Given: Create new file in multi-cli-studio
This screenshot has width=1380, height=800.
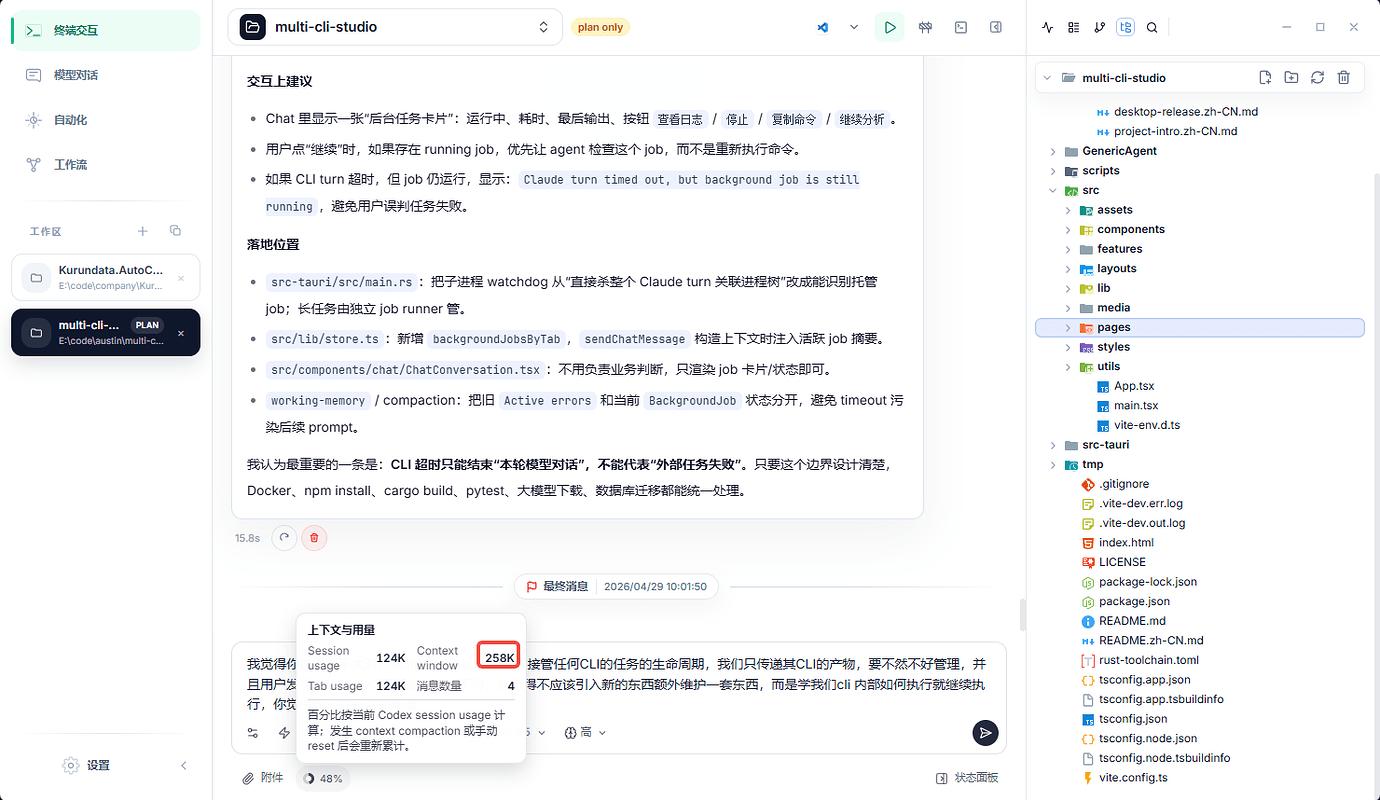Looking at the screenshot, I should click(1265, 77).
